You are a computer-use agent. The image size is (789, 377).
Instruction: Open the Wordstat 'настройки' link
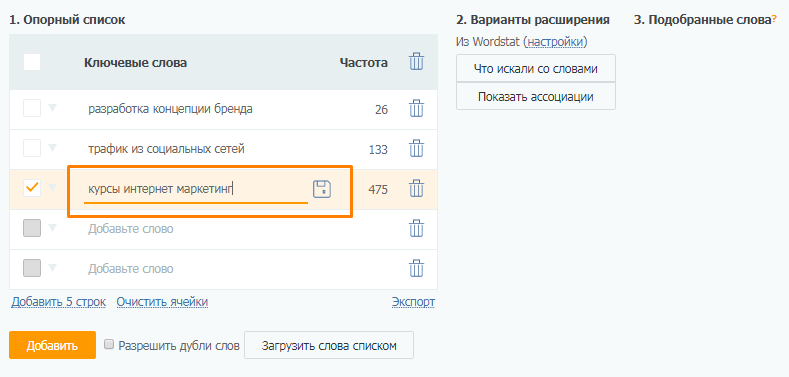point(556,42)
